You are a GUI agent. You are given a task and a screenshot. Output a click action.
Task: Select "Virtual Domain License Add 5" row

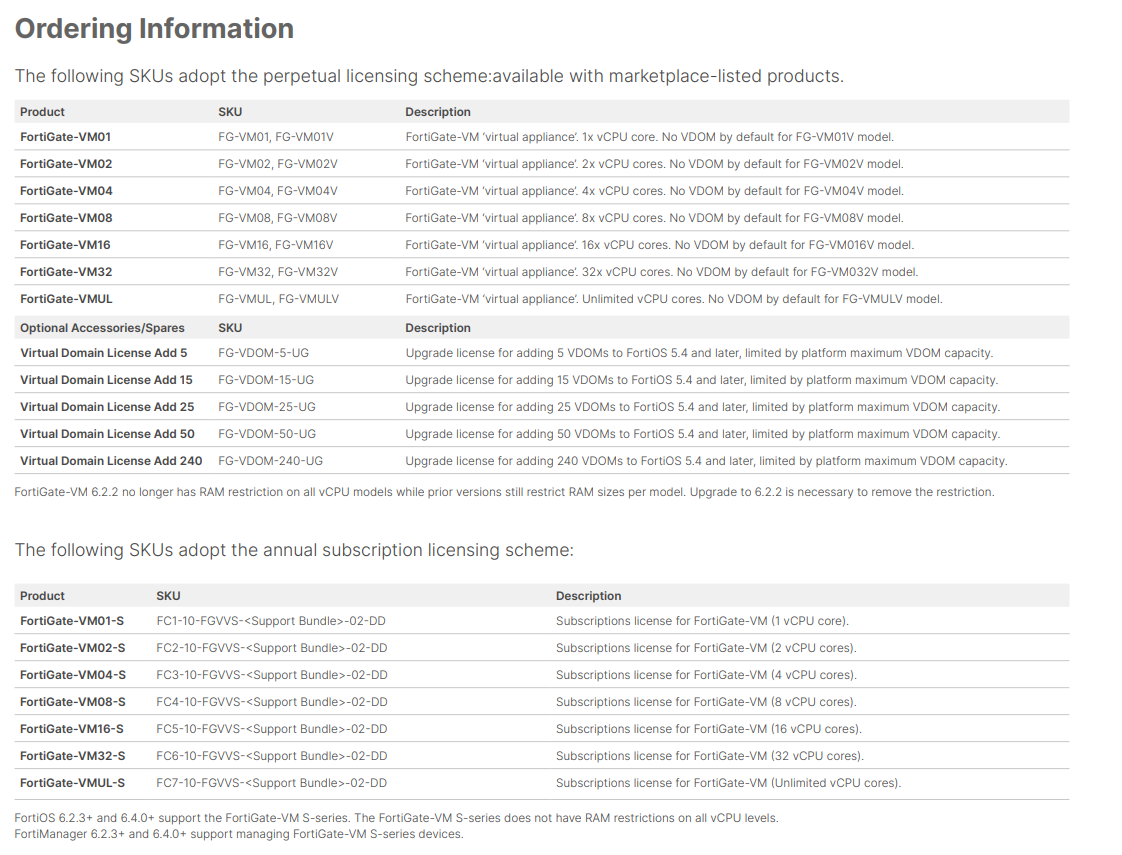tap(542, 353)
